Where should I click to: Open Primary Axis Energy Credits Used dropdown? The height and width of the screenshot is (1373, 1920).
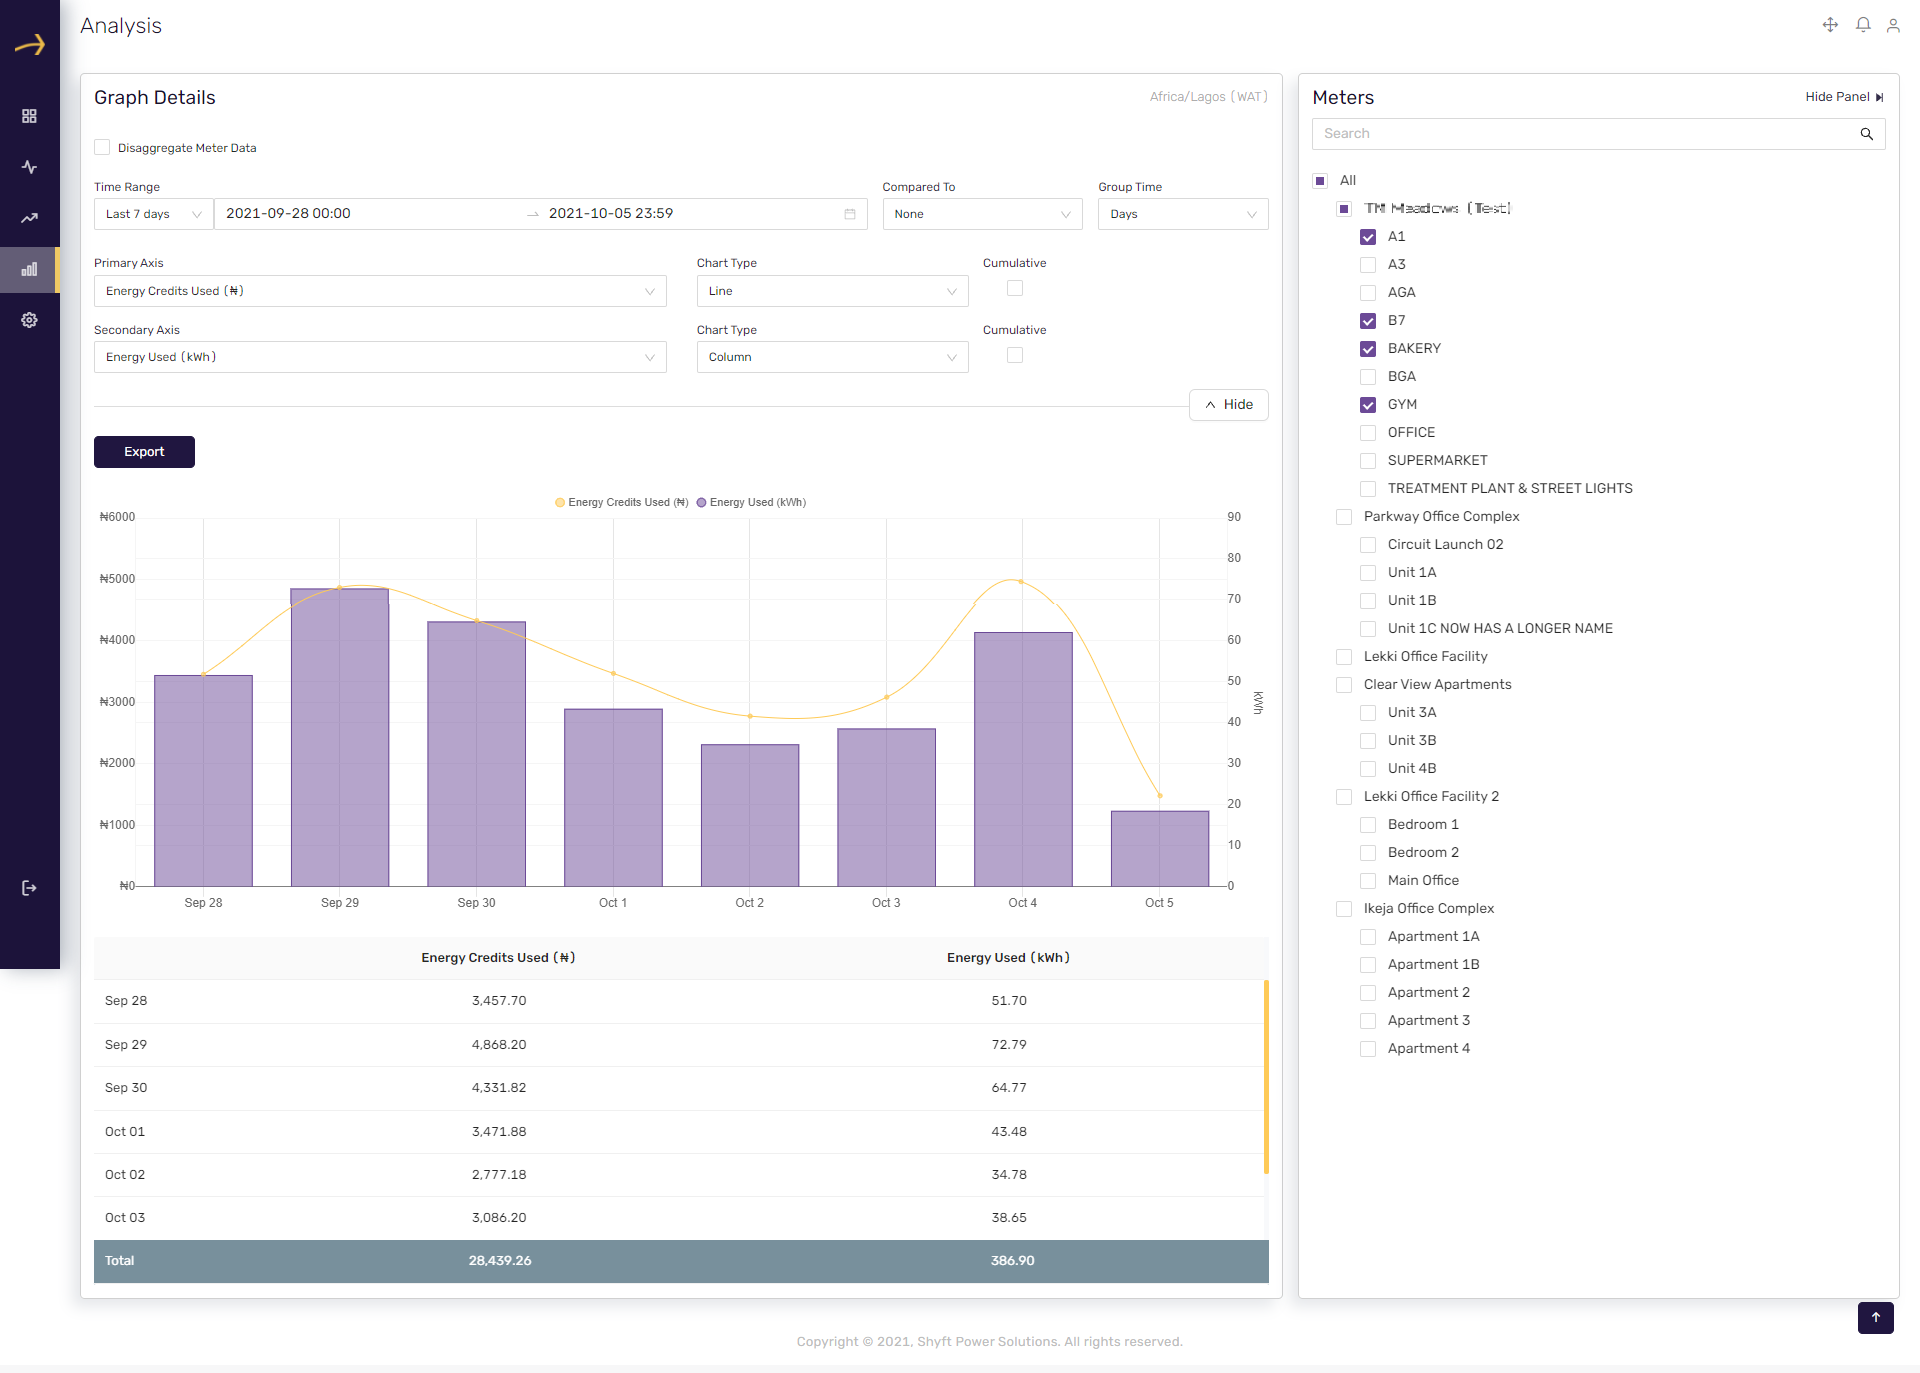tap(380, 291)
